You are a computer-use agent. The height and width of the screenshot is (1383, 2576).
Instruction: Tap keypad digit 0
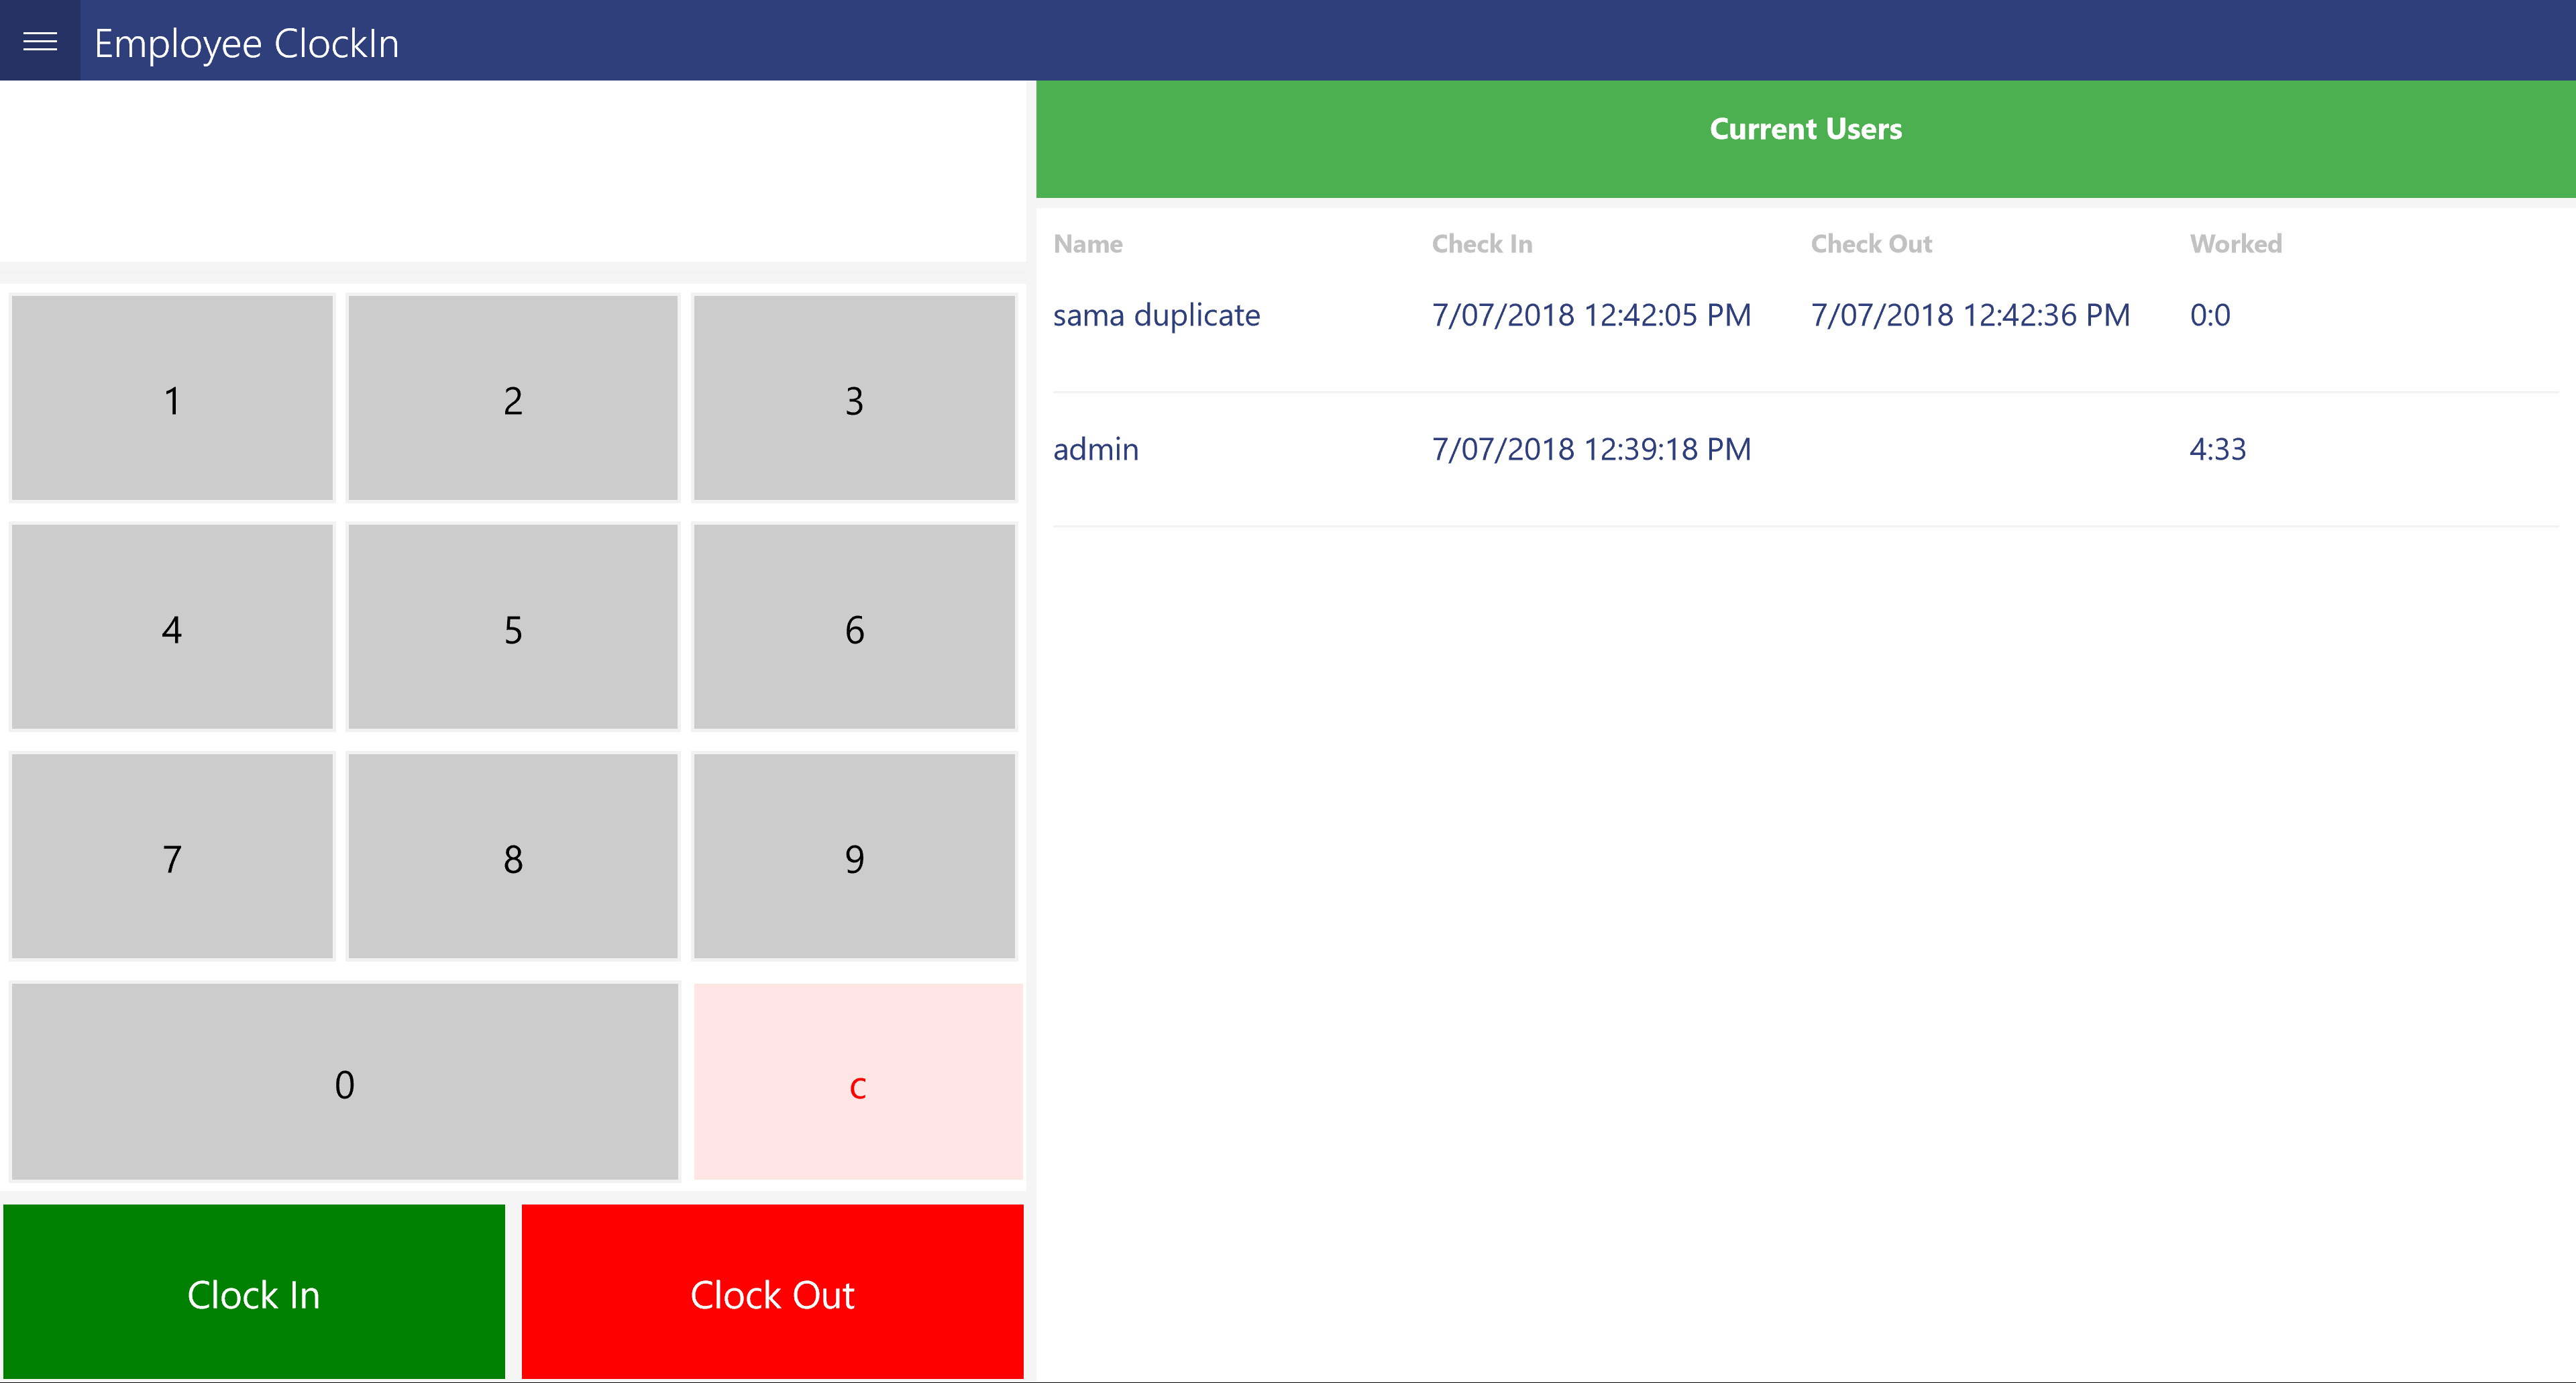point(345,1082)
